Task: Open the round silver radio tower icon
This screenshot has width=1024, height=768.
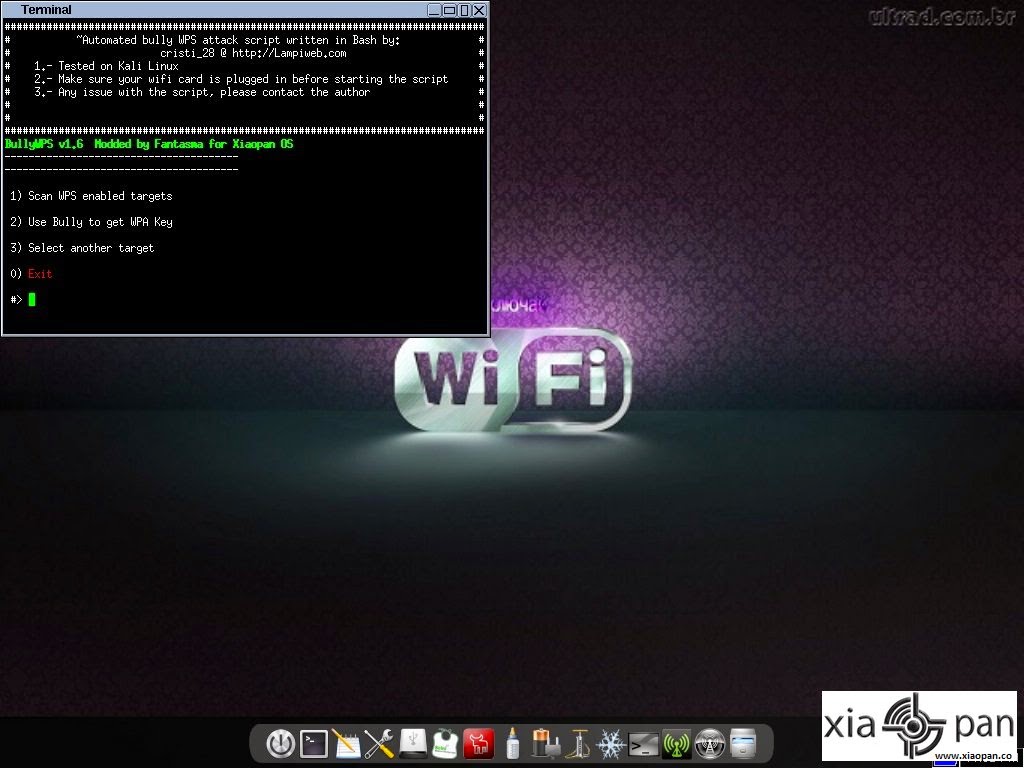Action: tap(709, 744)
